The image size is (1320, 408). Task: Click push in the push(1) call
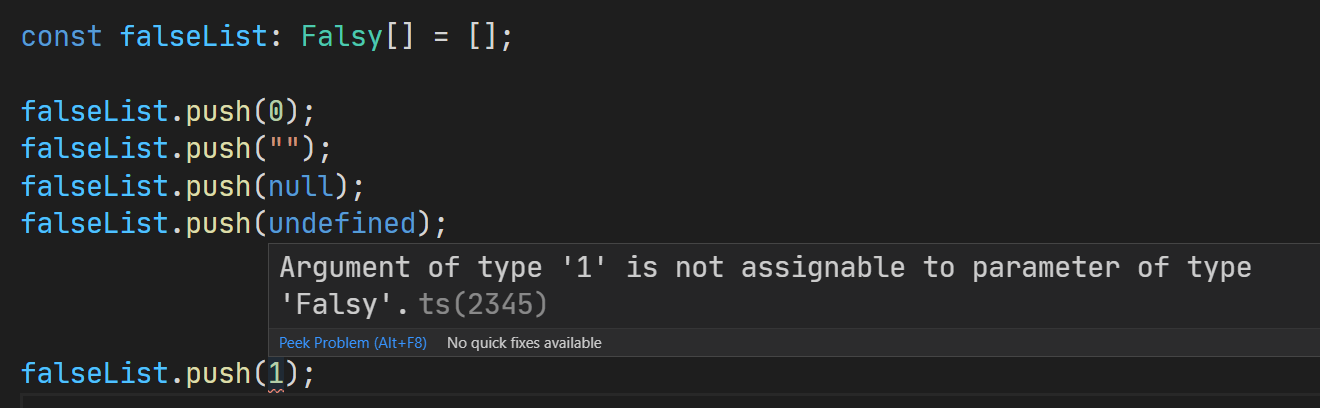218,374
